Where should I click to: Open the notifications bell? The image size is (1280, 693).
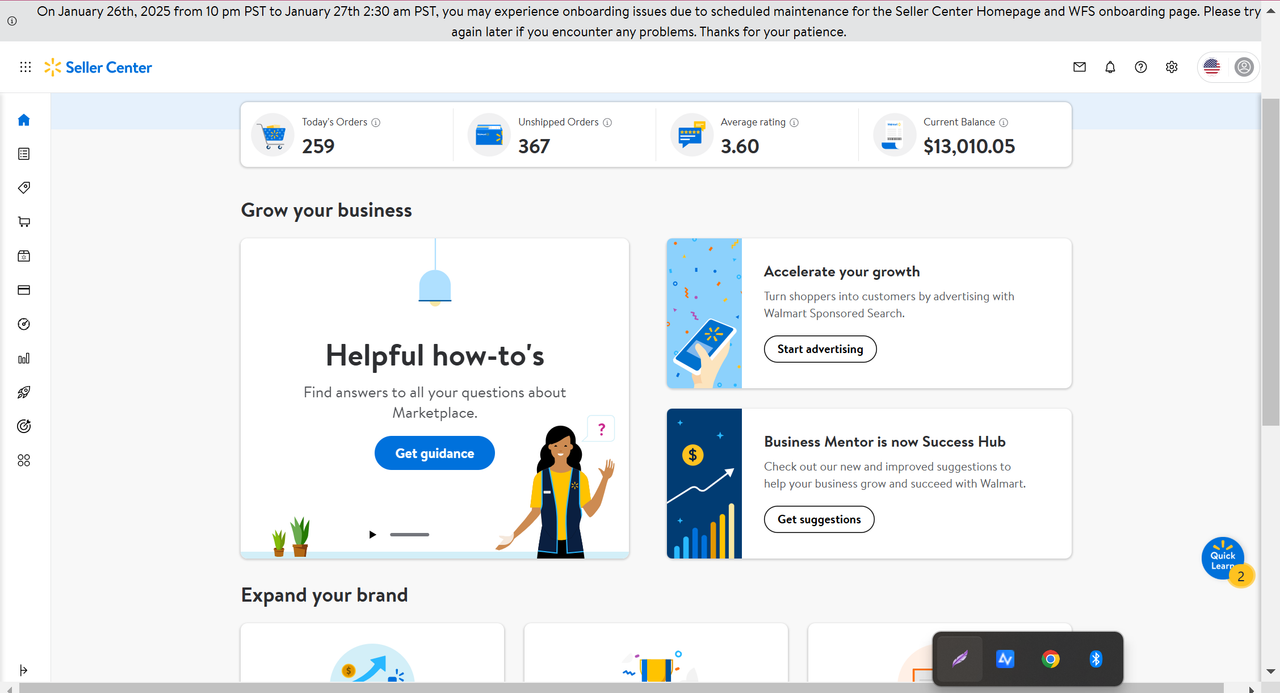(x=1110, y=67)
